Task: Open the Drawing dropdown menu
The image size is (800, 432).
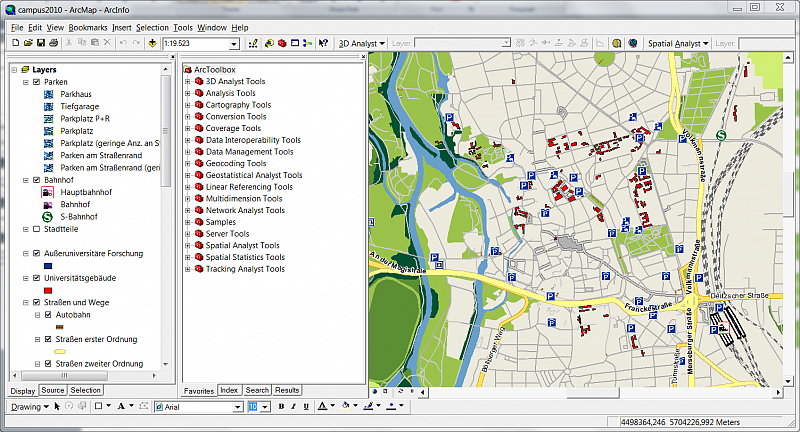Action: 30,406
